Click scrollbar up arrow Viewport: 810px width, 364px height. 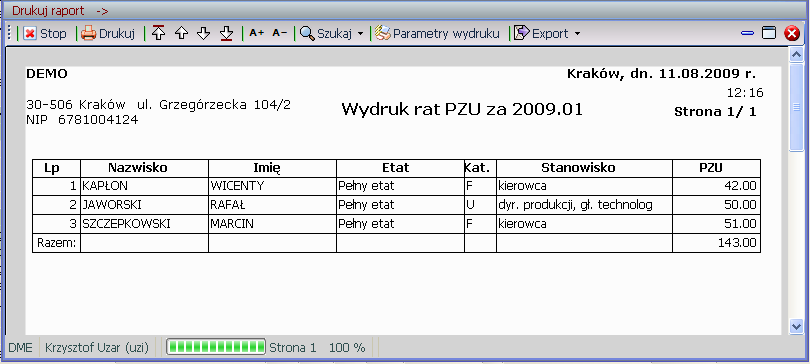796,55
